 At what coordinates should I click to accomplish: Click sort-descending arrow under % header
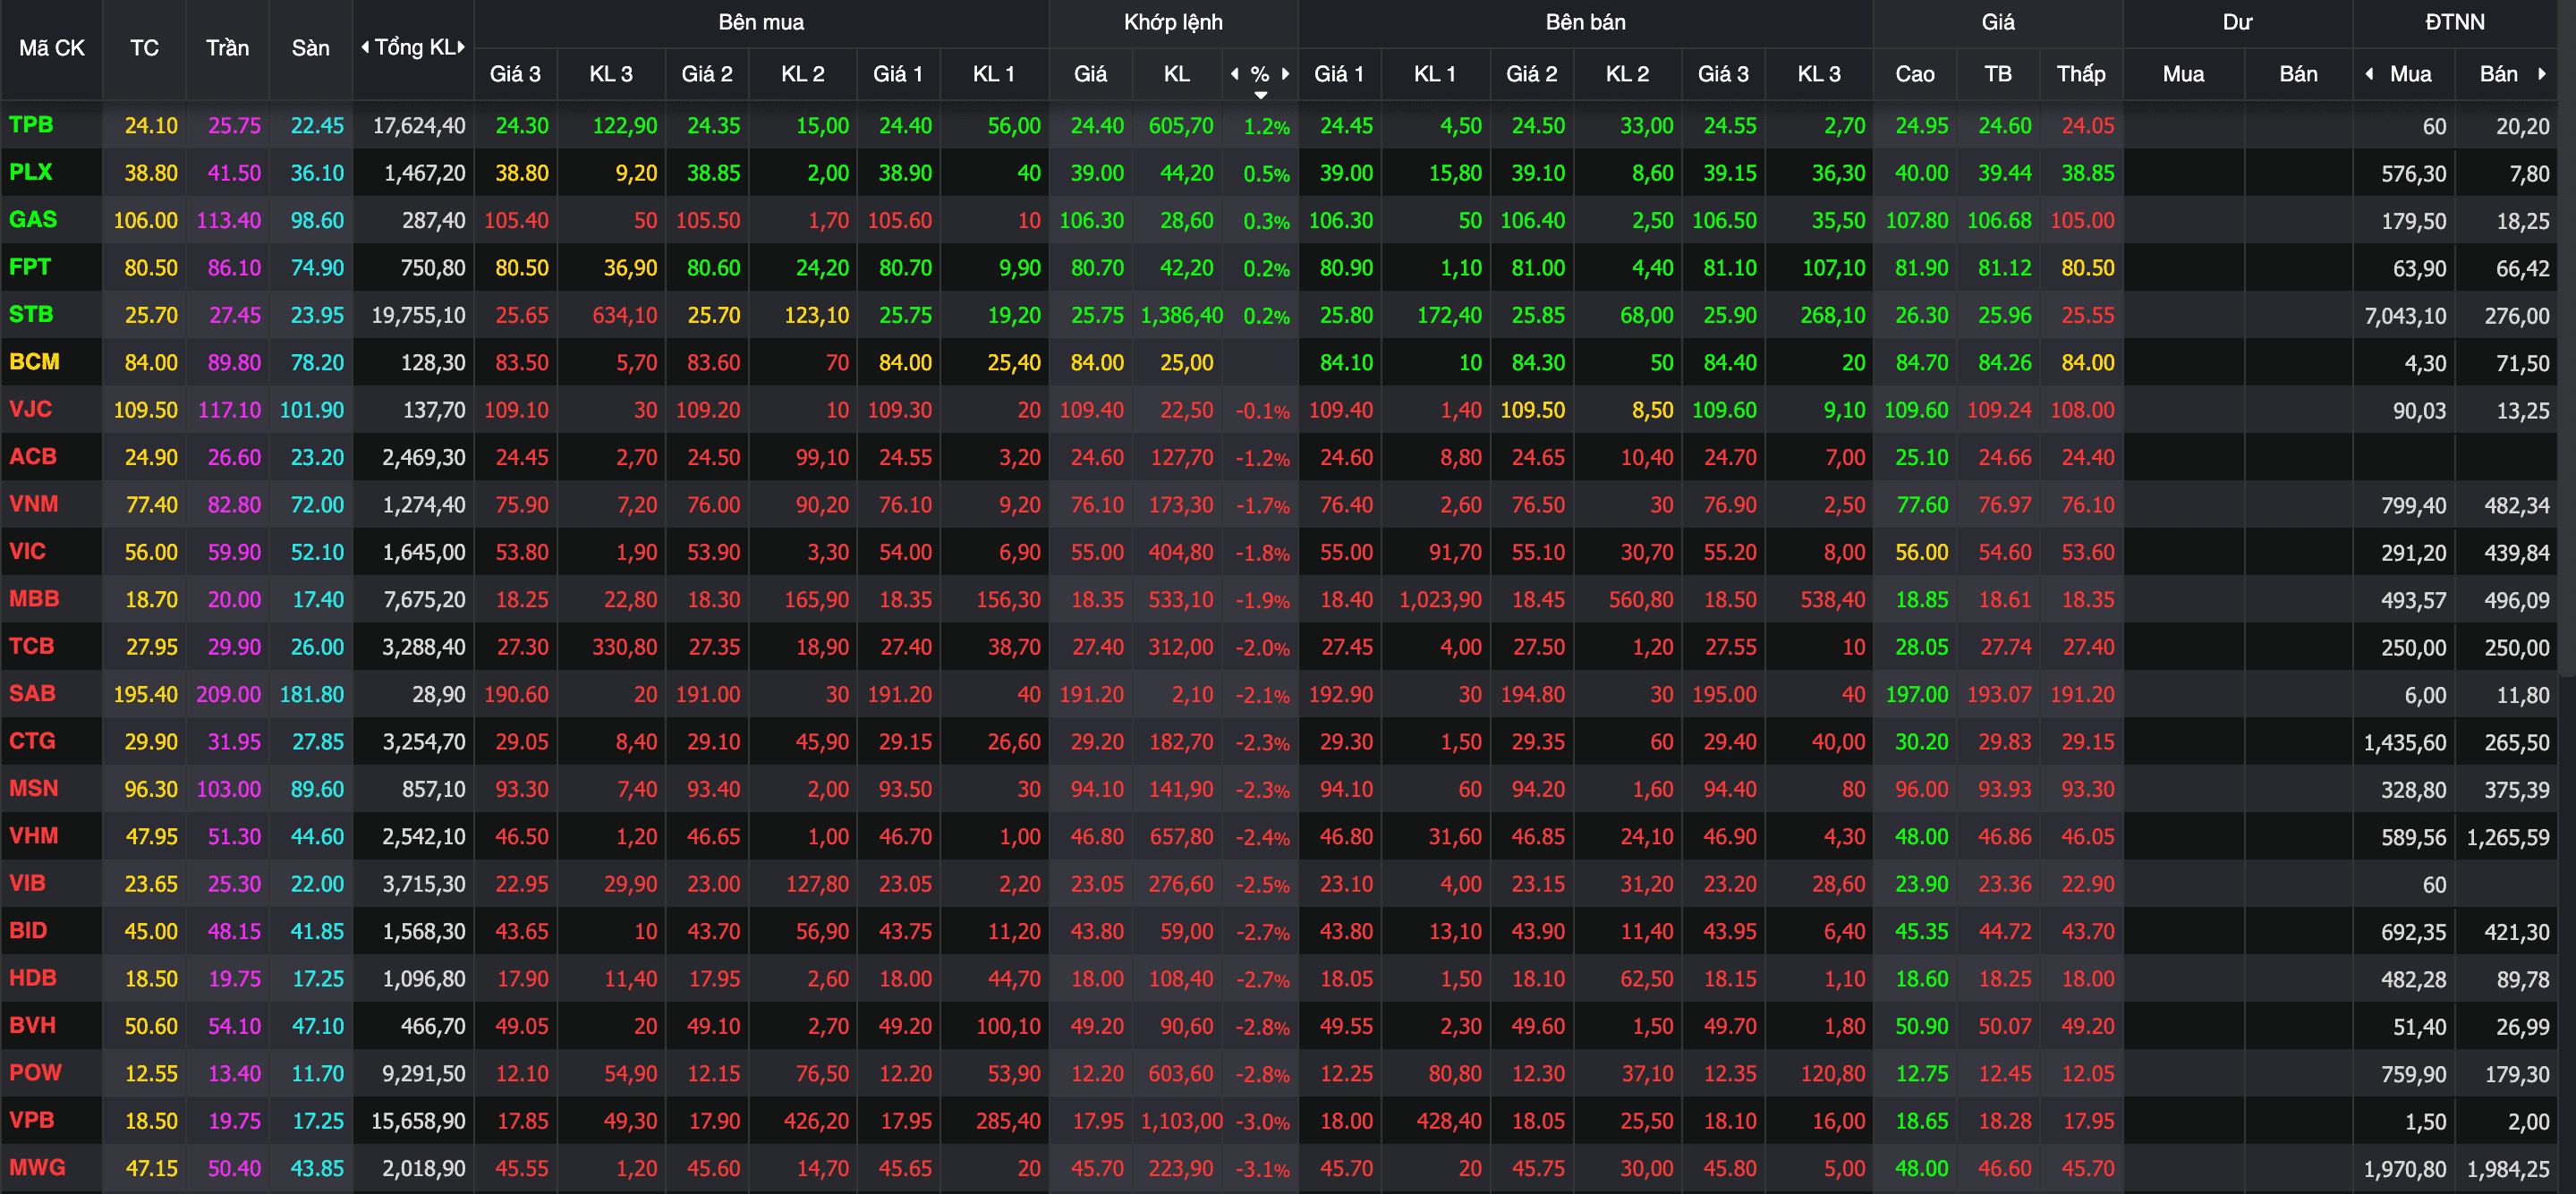1261,95
